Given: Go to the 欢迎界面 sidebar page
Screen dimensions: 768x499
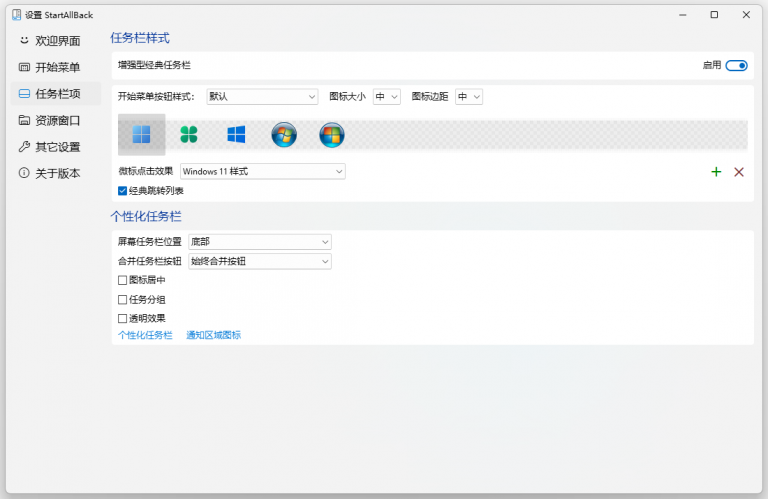Looking at the screenshot, I should coord(56,41).
